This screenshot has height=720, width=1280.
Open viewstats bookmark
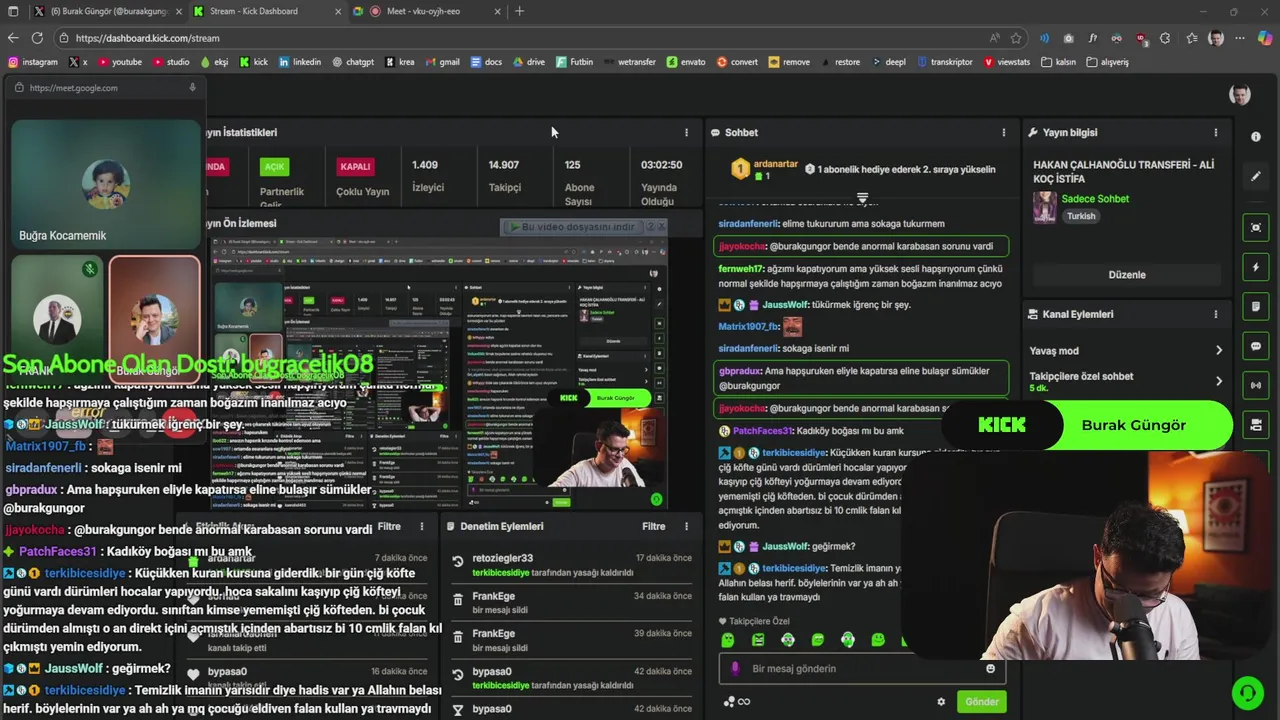pyautogui.click(x=1007, y=62)
